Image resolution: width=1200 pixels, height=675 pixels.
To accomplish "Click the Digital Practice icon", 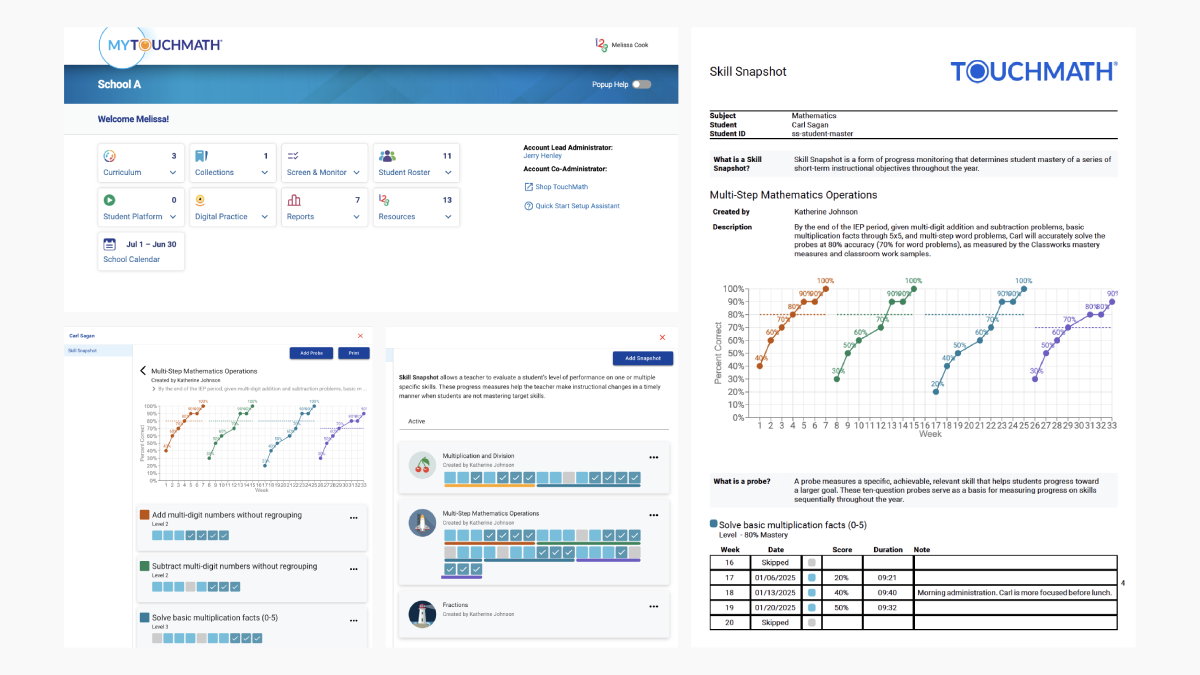I will [200, 200].
